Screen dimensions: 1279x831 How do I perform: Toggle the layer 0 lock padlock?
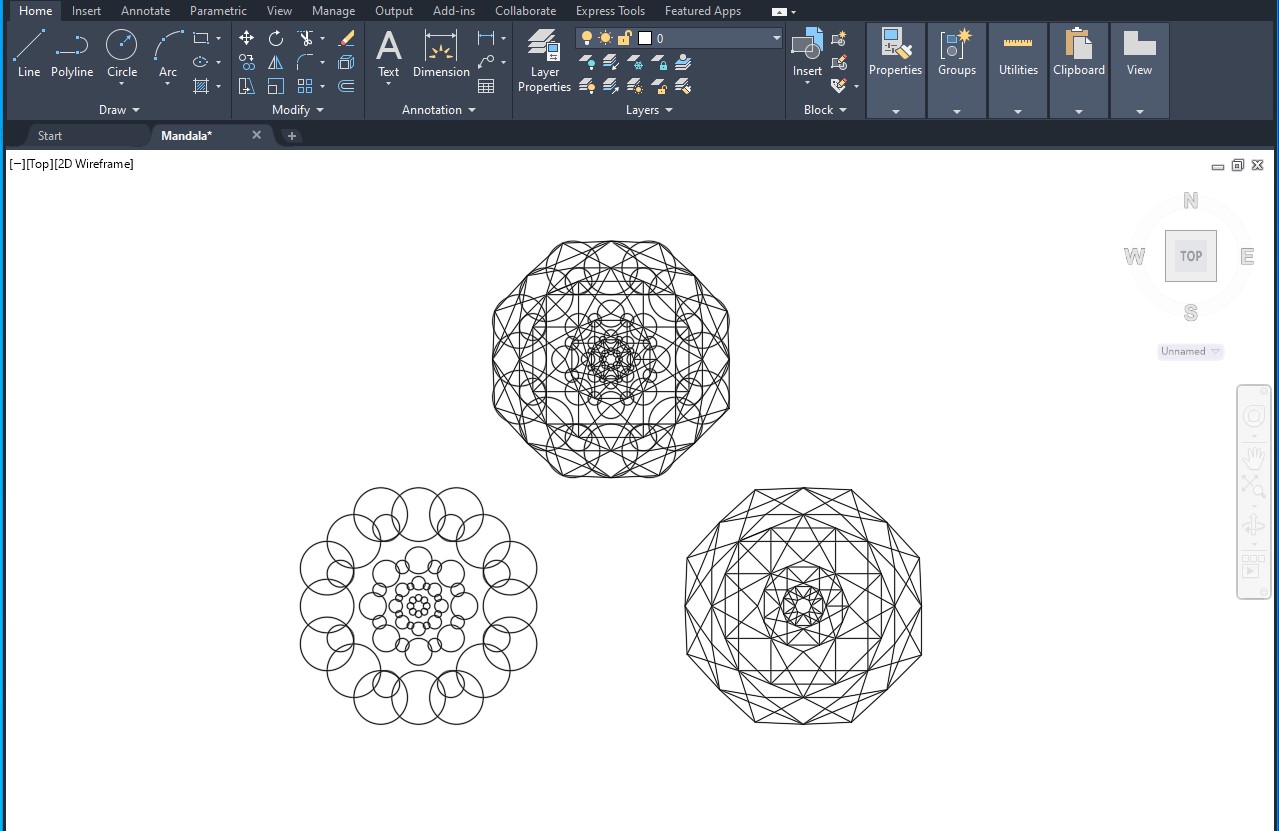(624, 38)
